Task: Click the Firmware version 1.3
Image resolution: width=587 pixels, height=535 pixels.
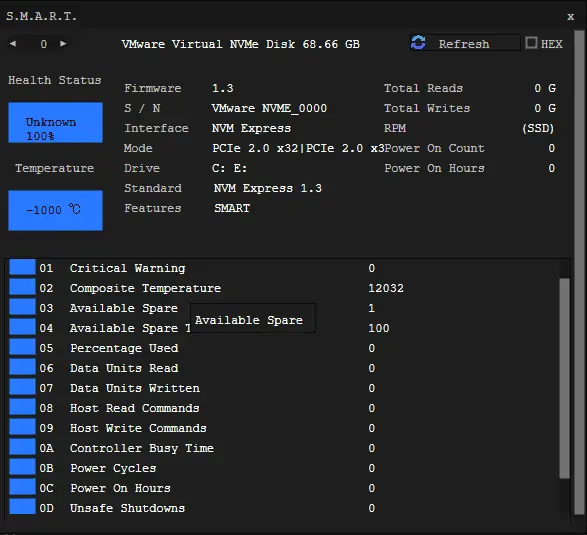Action: click(x=223, y=88)
